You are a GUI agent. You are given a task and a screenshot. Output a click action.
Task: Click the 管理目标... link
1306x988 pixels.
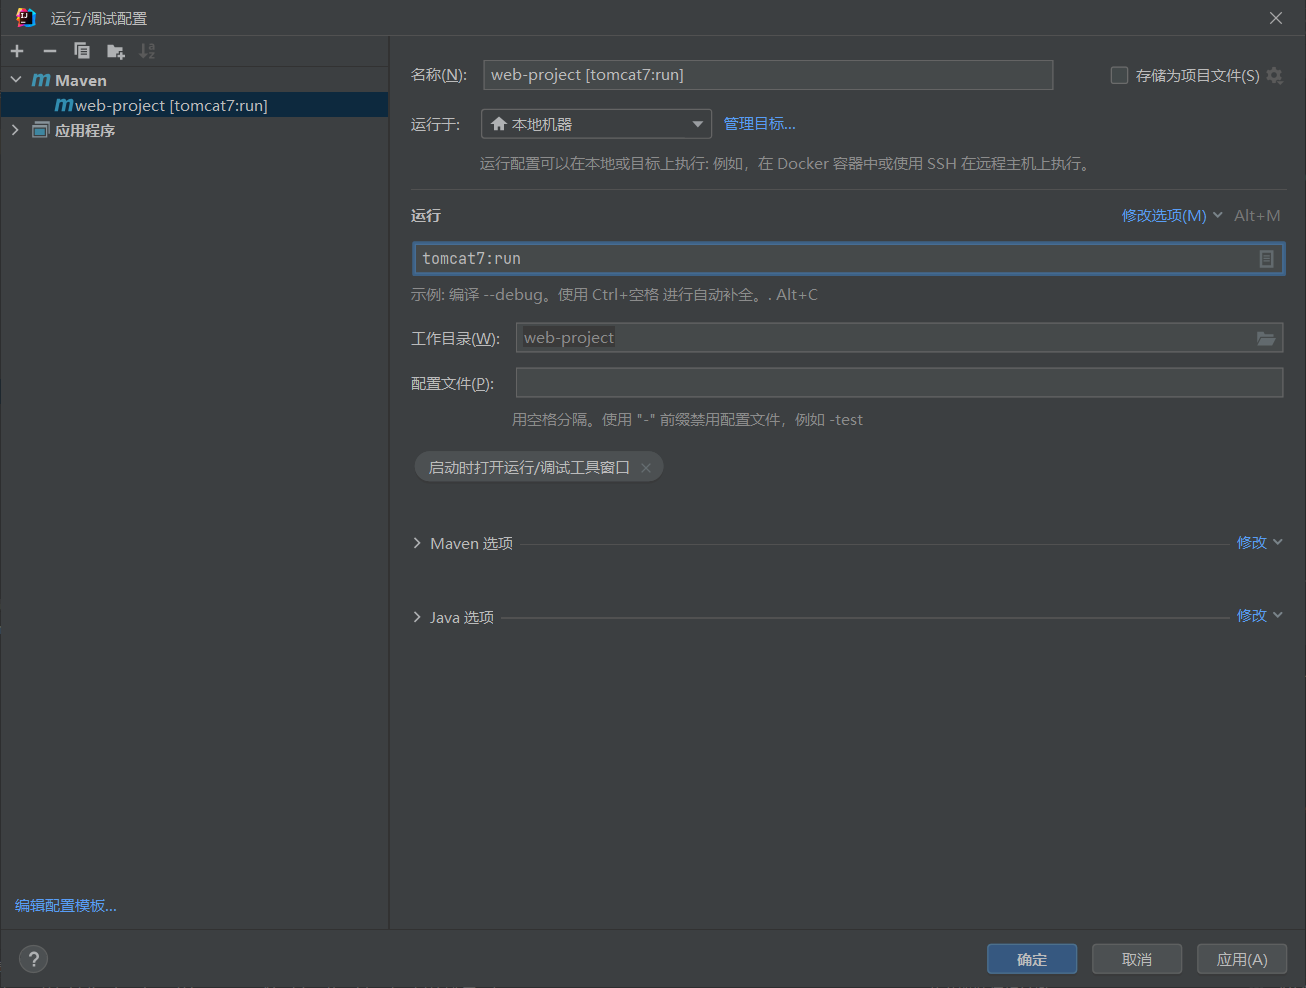pos(760,124)
